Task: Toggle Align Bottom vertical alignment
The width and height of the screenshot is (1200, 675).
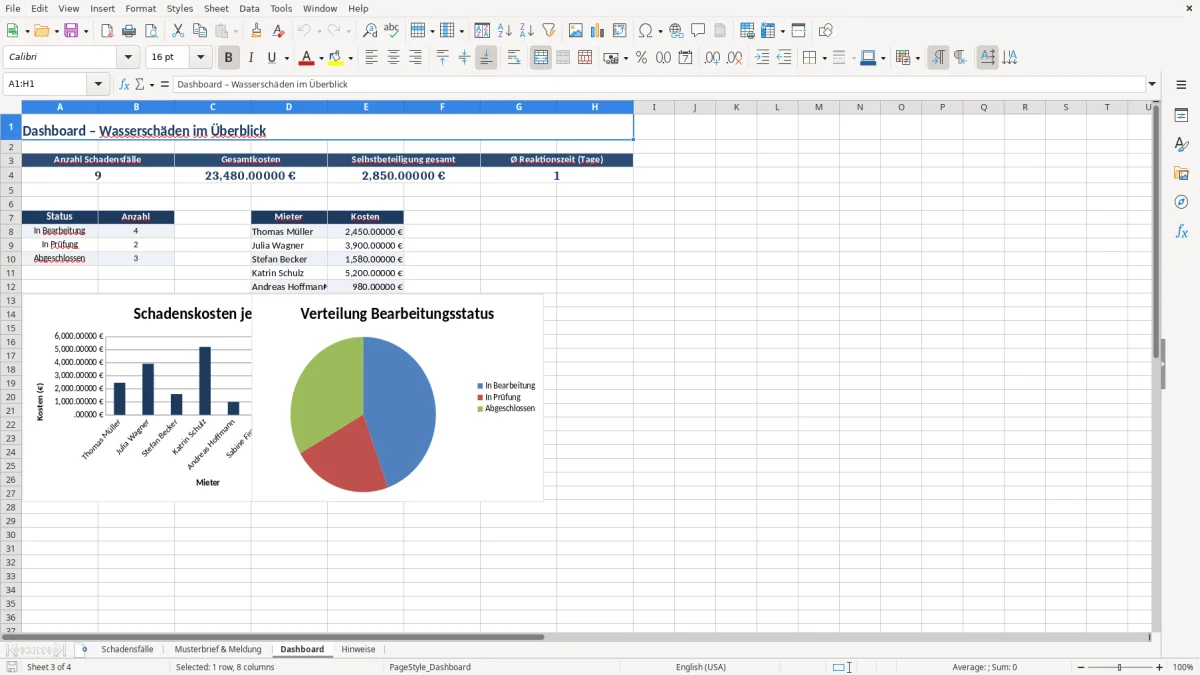Action: click(486, 58)
